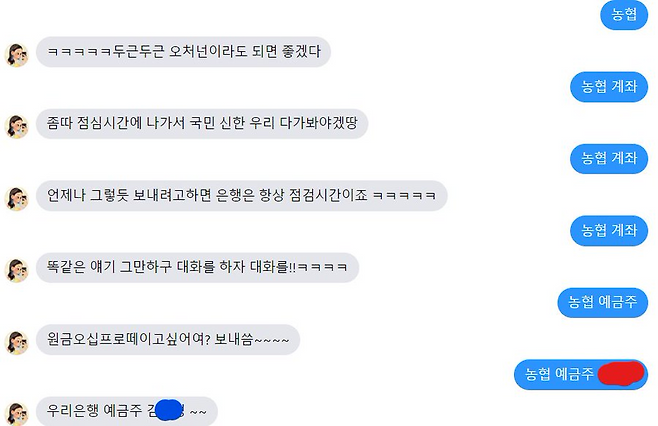Click the avatar beside the ㅋㅋㅋㅋㅋ두근두근 message

tap(16, 55)
